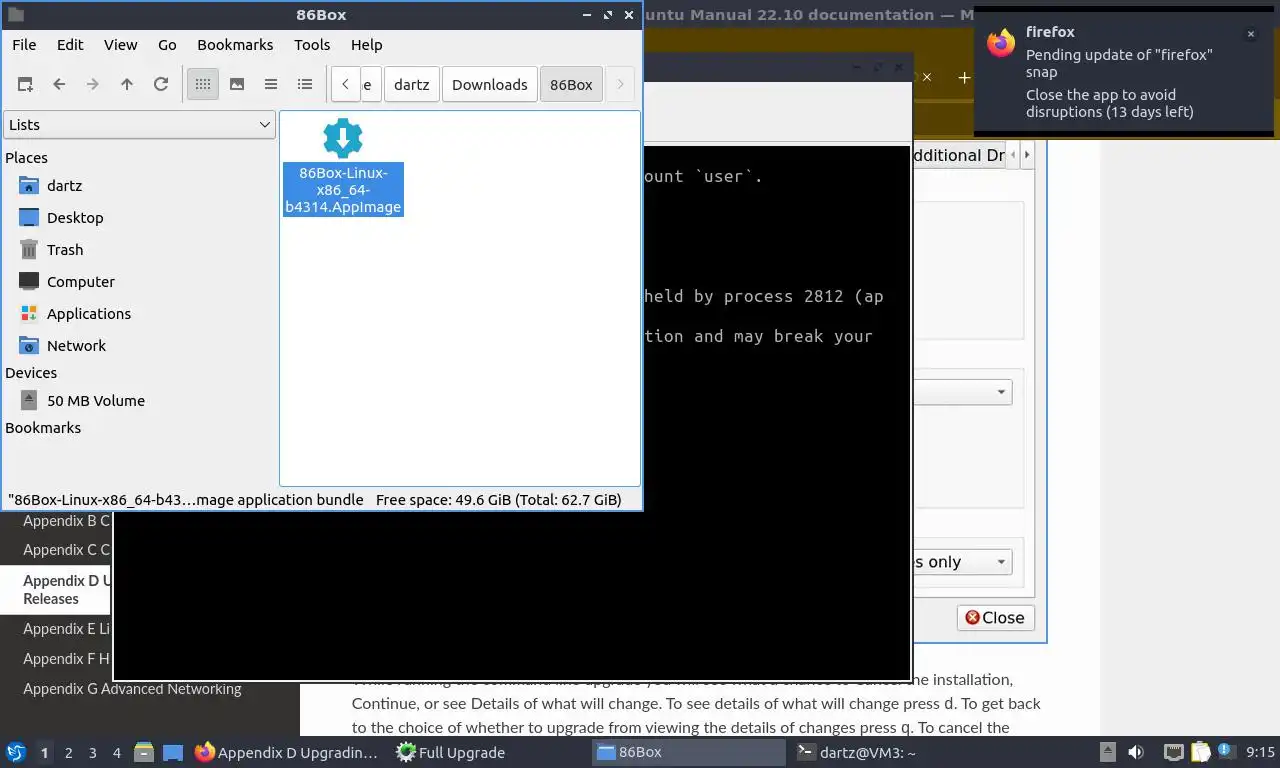This screenshot has width=1280, height=768.
Task: Open Desktop in the Places sidebar
Action: pyautogui.click(x=75, y=218)
